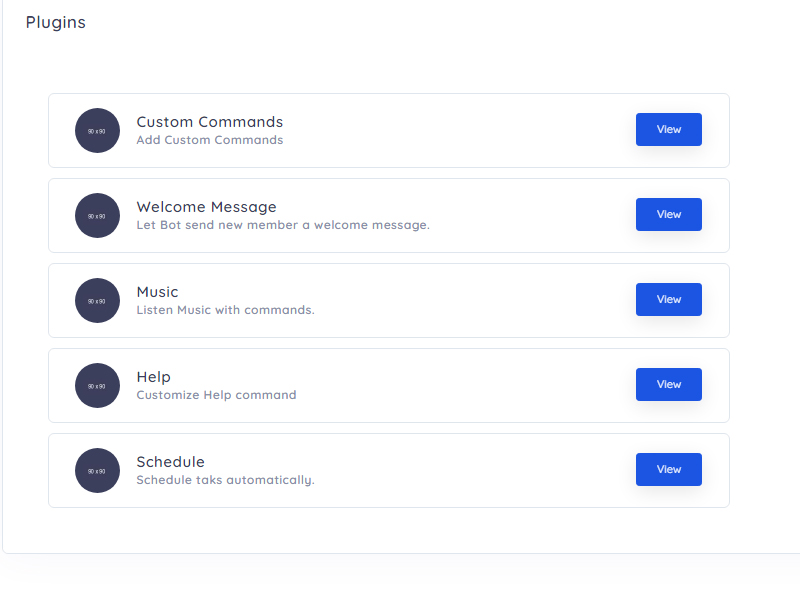Click the 'Schedule taks automatically' description

coord(225,480)
